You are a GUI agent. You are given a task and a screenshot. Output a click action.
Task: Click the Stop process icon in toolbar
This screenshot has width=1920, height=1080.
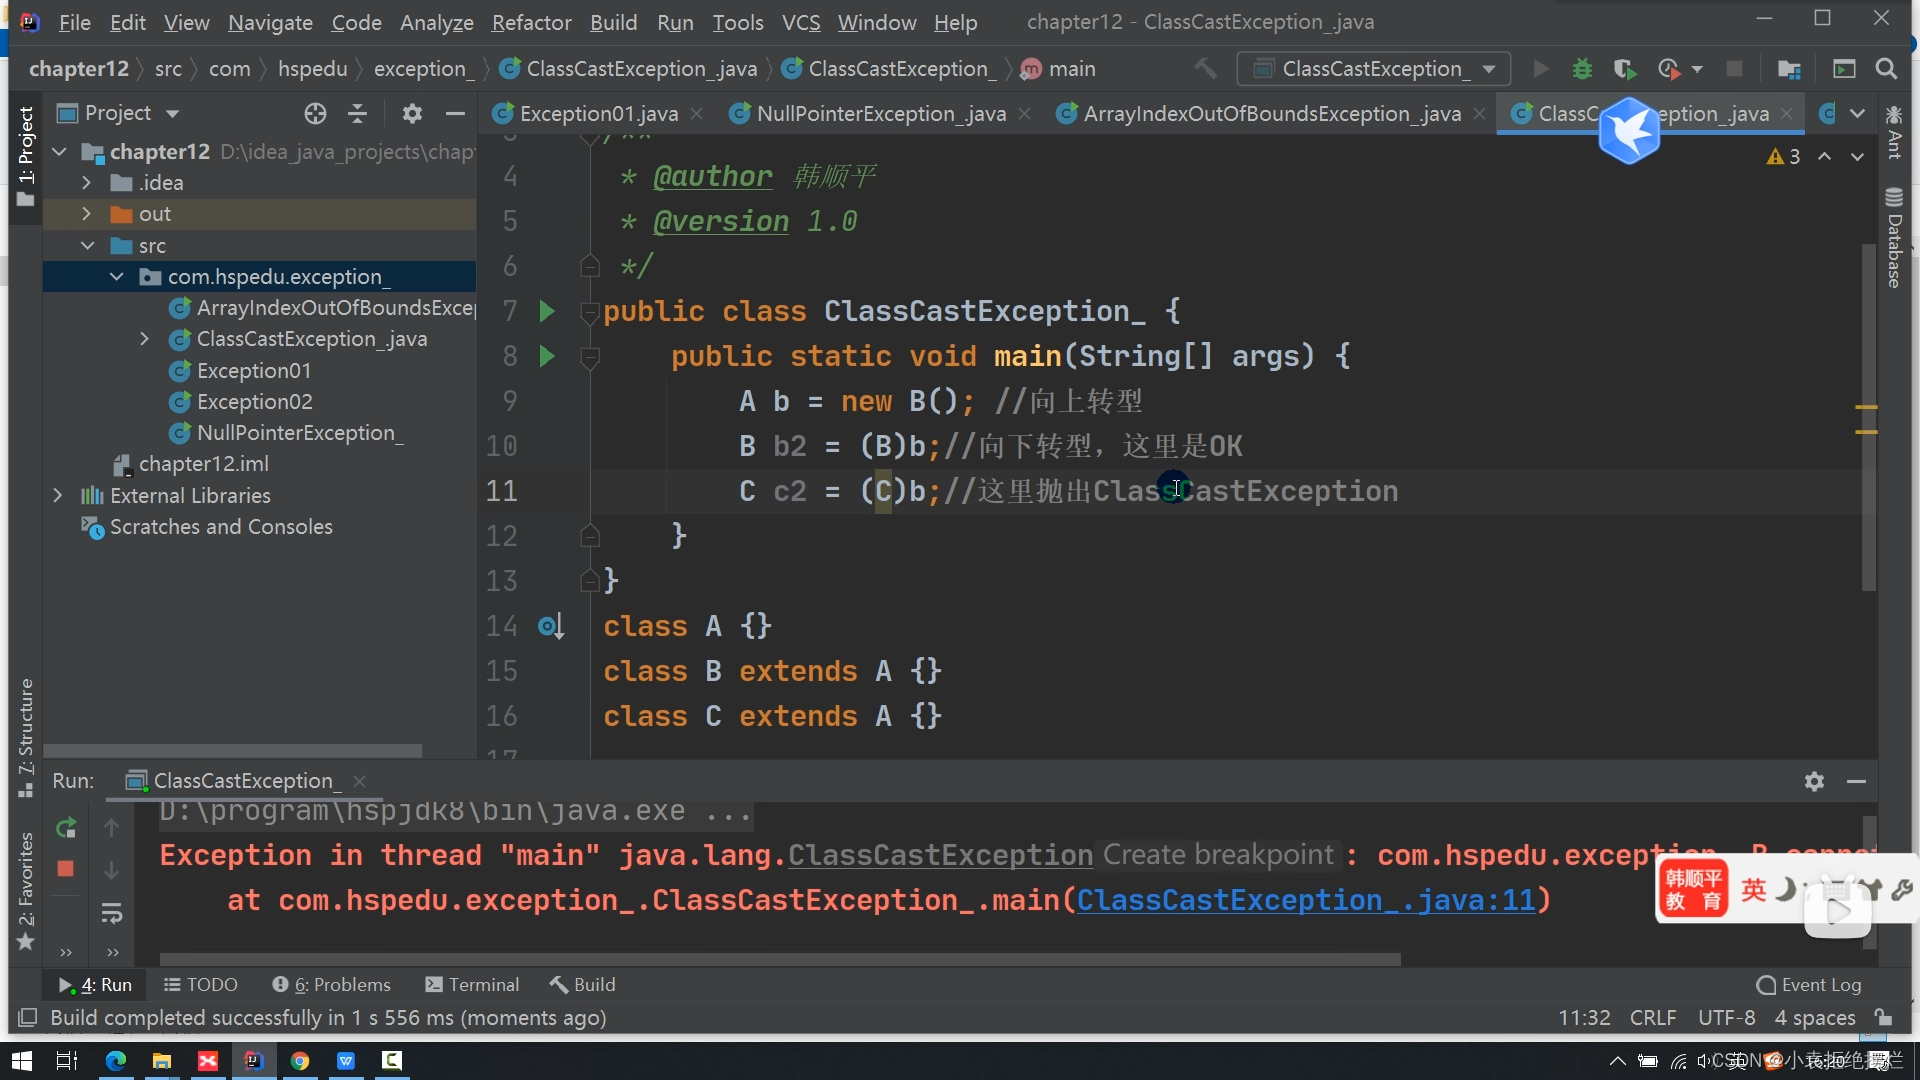pyautogui.click(x=1735, y=69)
